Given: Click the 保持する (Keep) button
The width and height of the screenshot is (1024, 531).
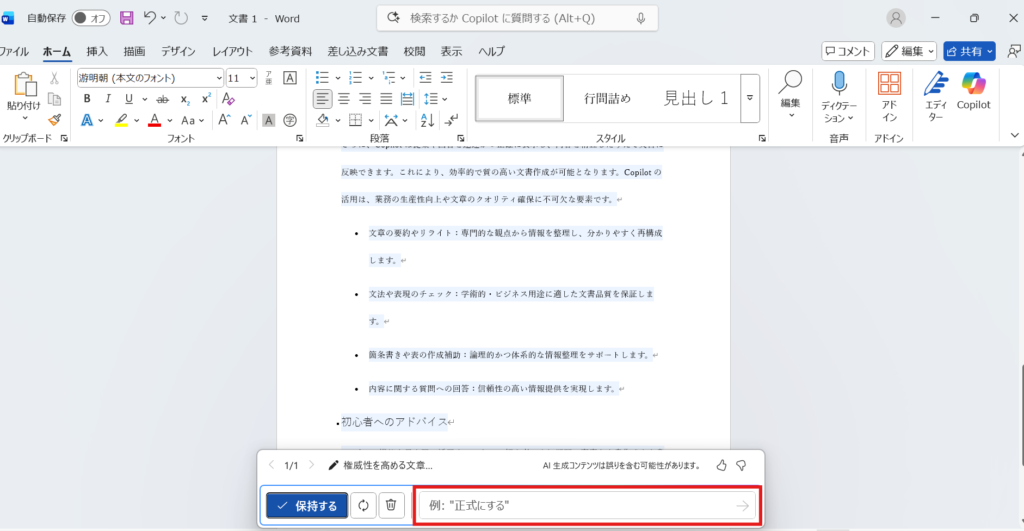Looking at the screenshot, I should pyautogui.click(x=307, y=506).
